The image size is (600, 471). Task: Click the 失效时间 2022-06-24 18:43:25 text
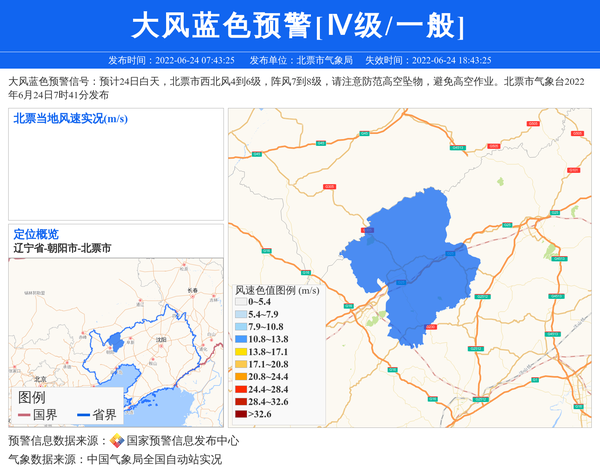(427, 60)
